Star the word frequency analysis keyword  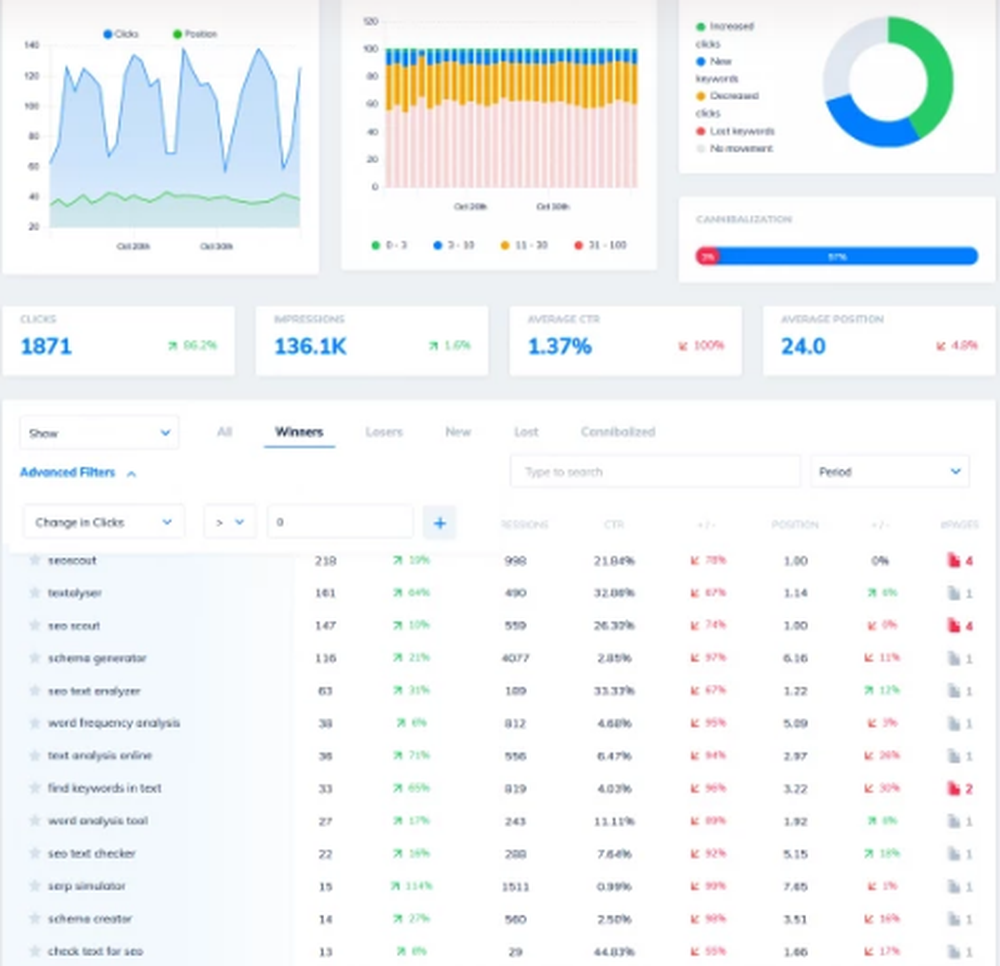click(34, 723)
